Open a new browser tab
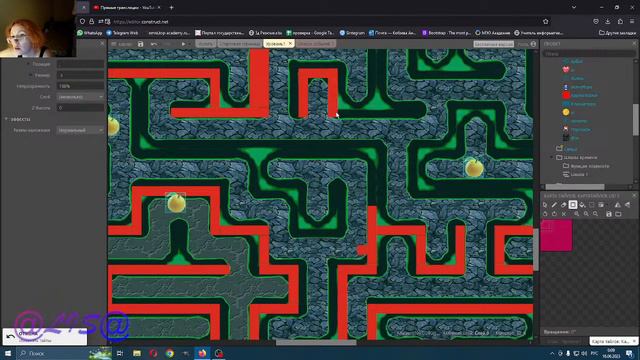This screenshot has height=360, width=640. [x=171, y=7]
